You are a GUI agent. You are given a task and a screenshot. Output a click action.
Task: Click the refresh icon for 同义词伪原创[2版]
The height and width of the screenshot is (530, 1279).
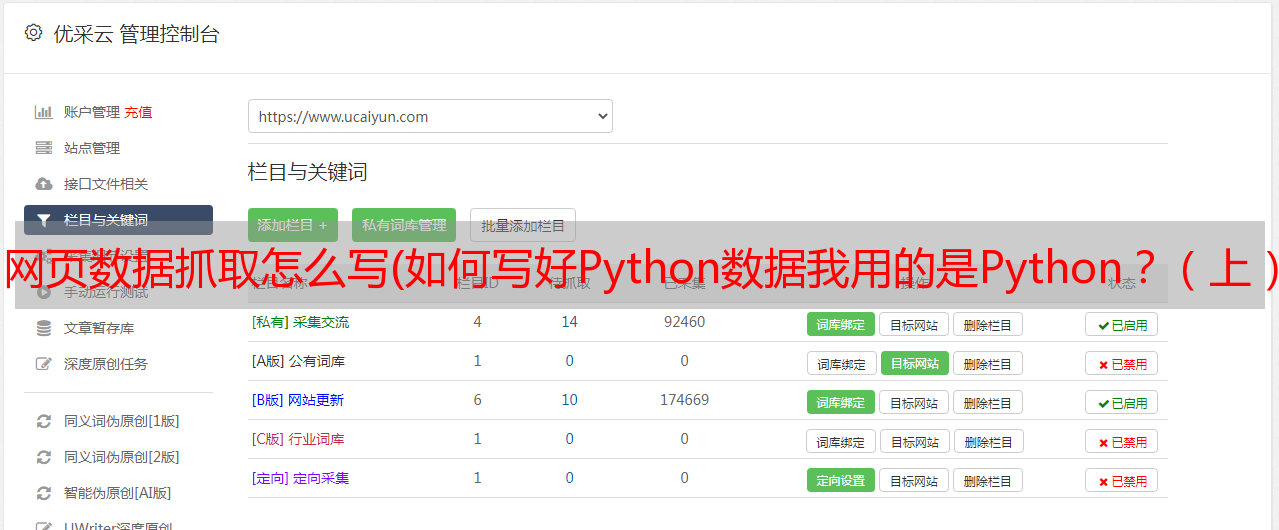tap(44, 457)
